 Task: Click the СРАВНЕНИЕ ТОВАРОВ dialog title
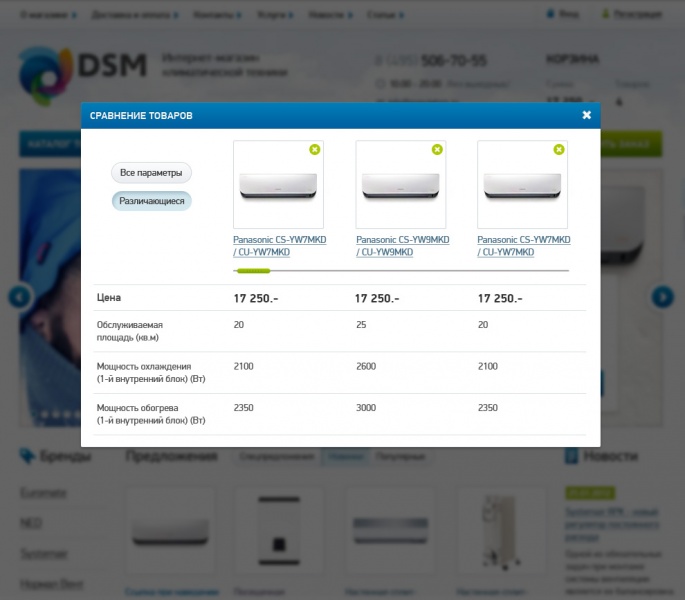[141, 115]
